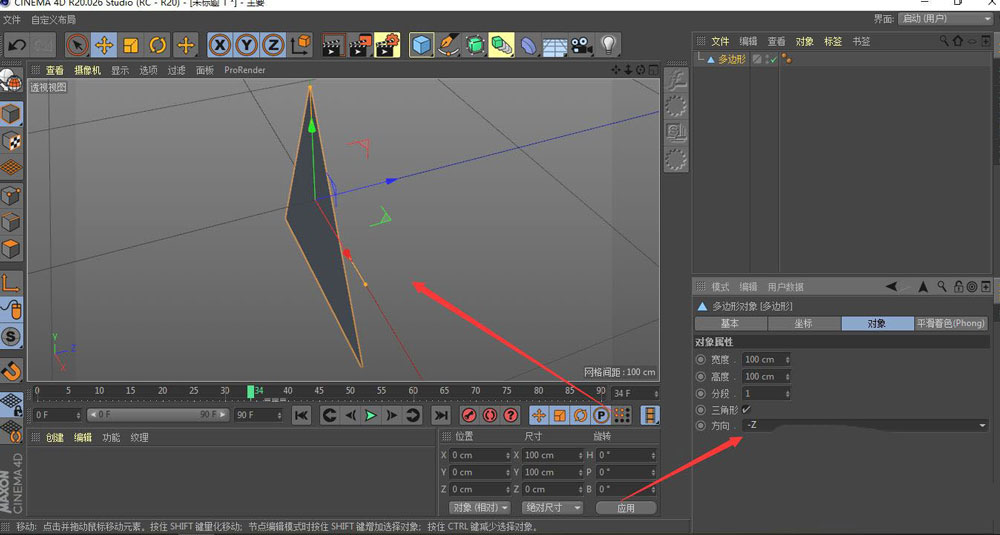This screenshot has width=1000, height=535.
Task: Select the Scale tool
Action: tap(131, 45)
